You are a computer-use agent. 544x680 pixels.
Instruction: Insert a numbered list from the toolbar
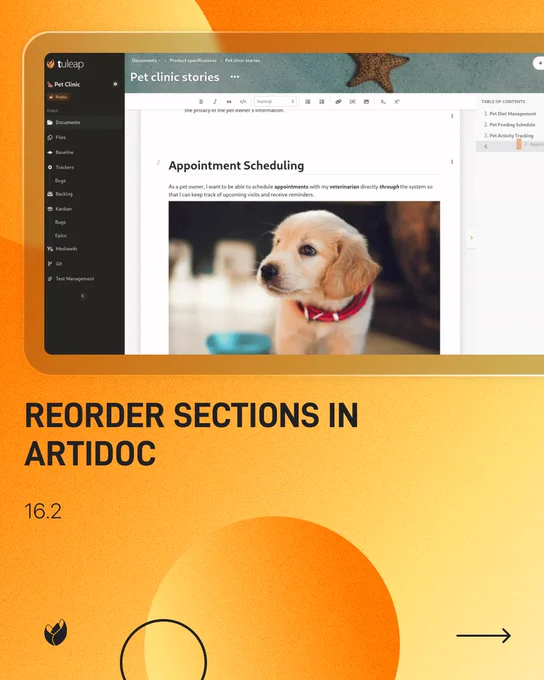tap(321, 101)
